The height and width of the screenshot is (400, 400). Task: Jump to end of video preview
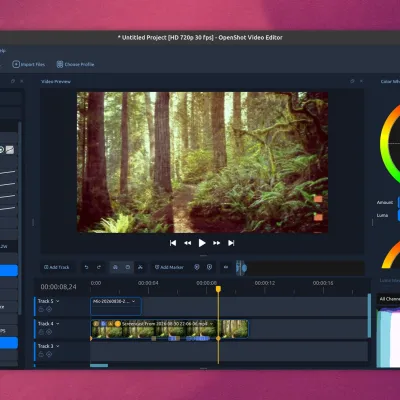pos(231,243)
